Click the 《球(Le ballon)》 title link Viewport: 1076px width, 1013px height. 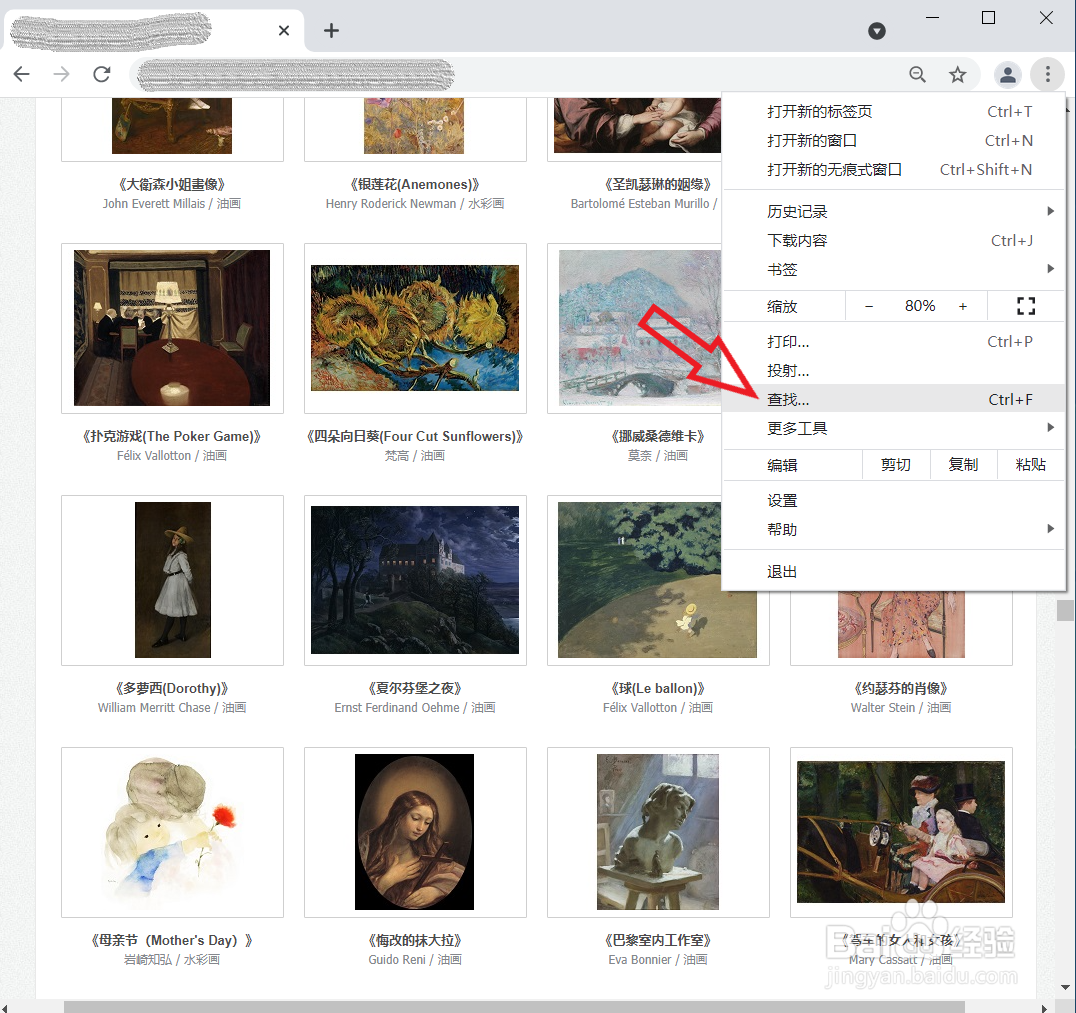[x=657, y=688]
